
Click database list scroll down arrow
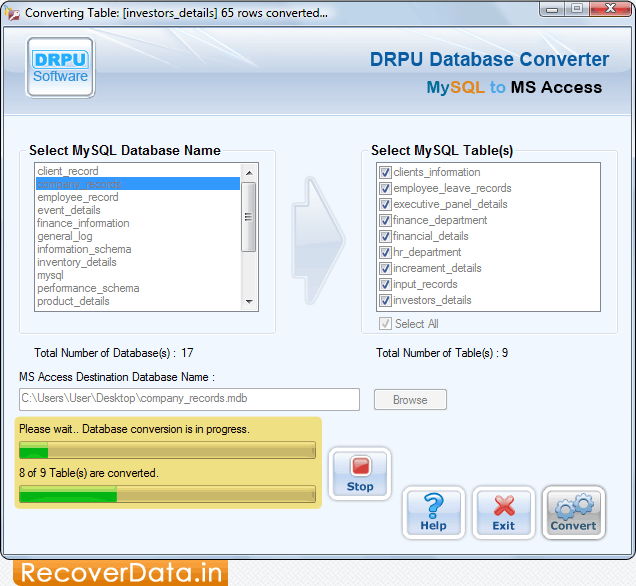coord(249,301)
